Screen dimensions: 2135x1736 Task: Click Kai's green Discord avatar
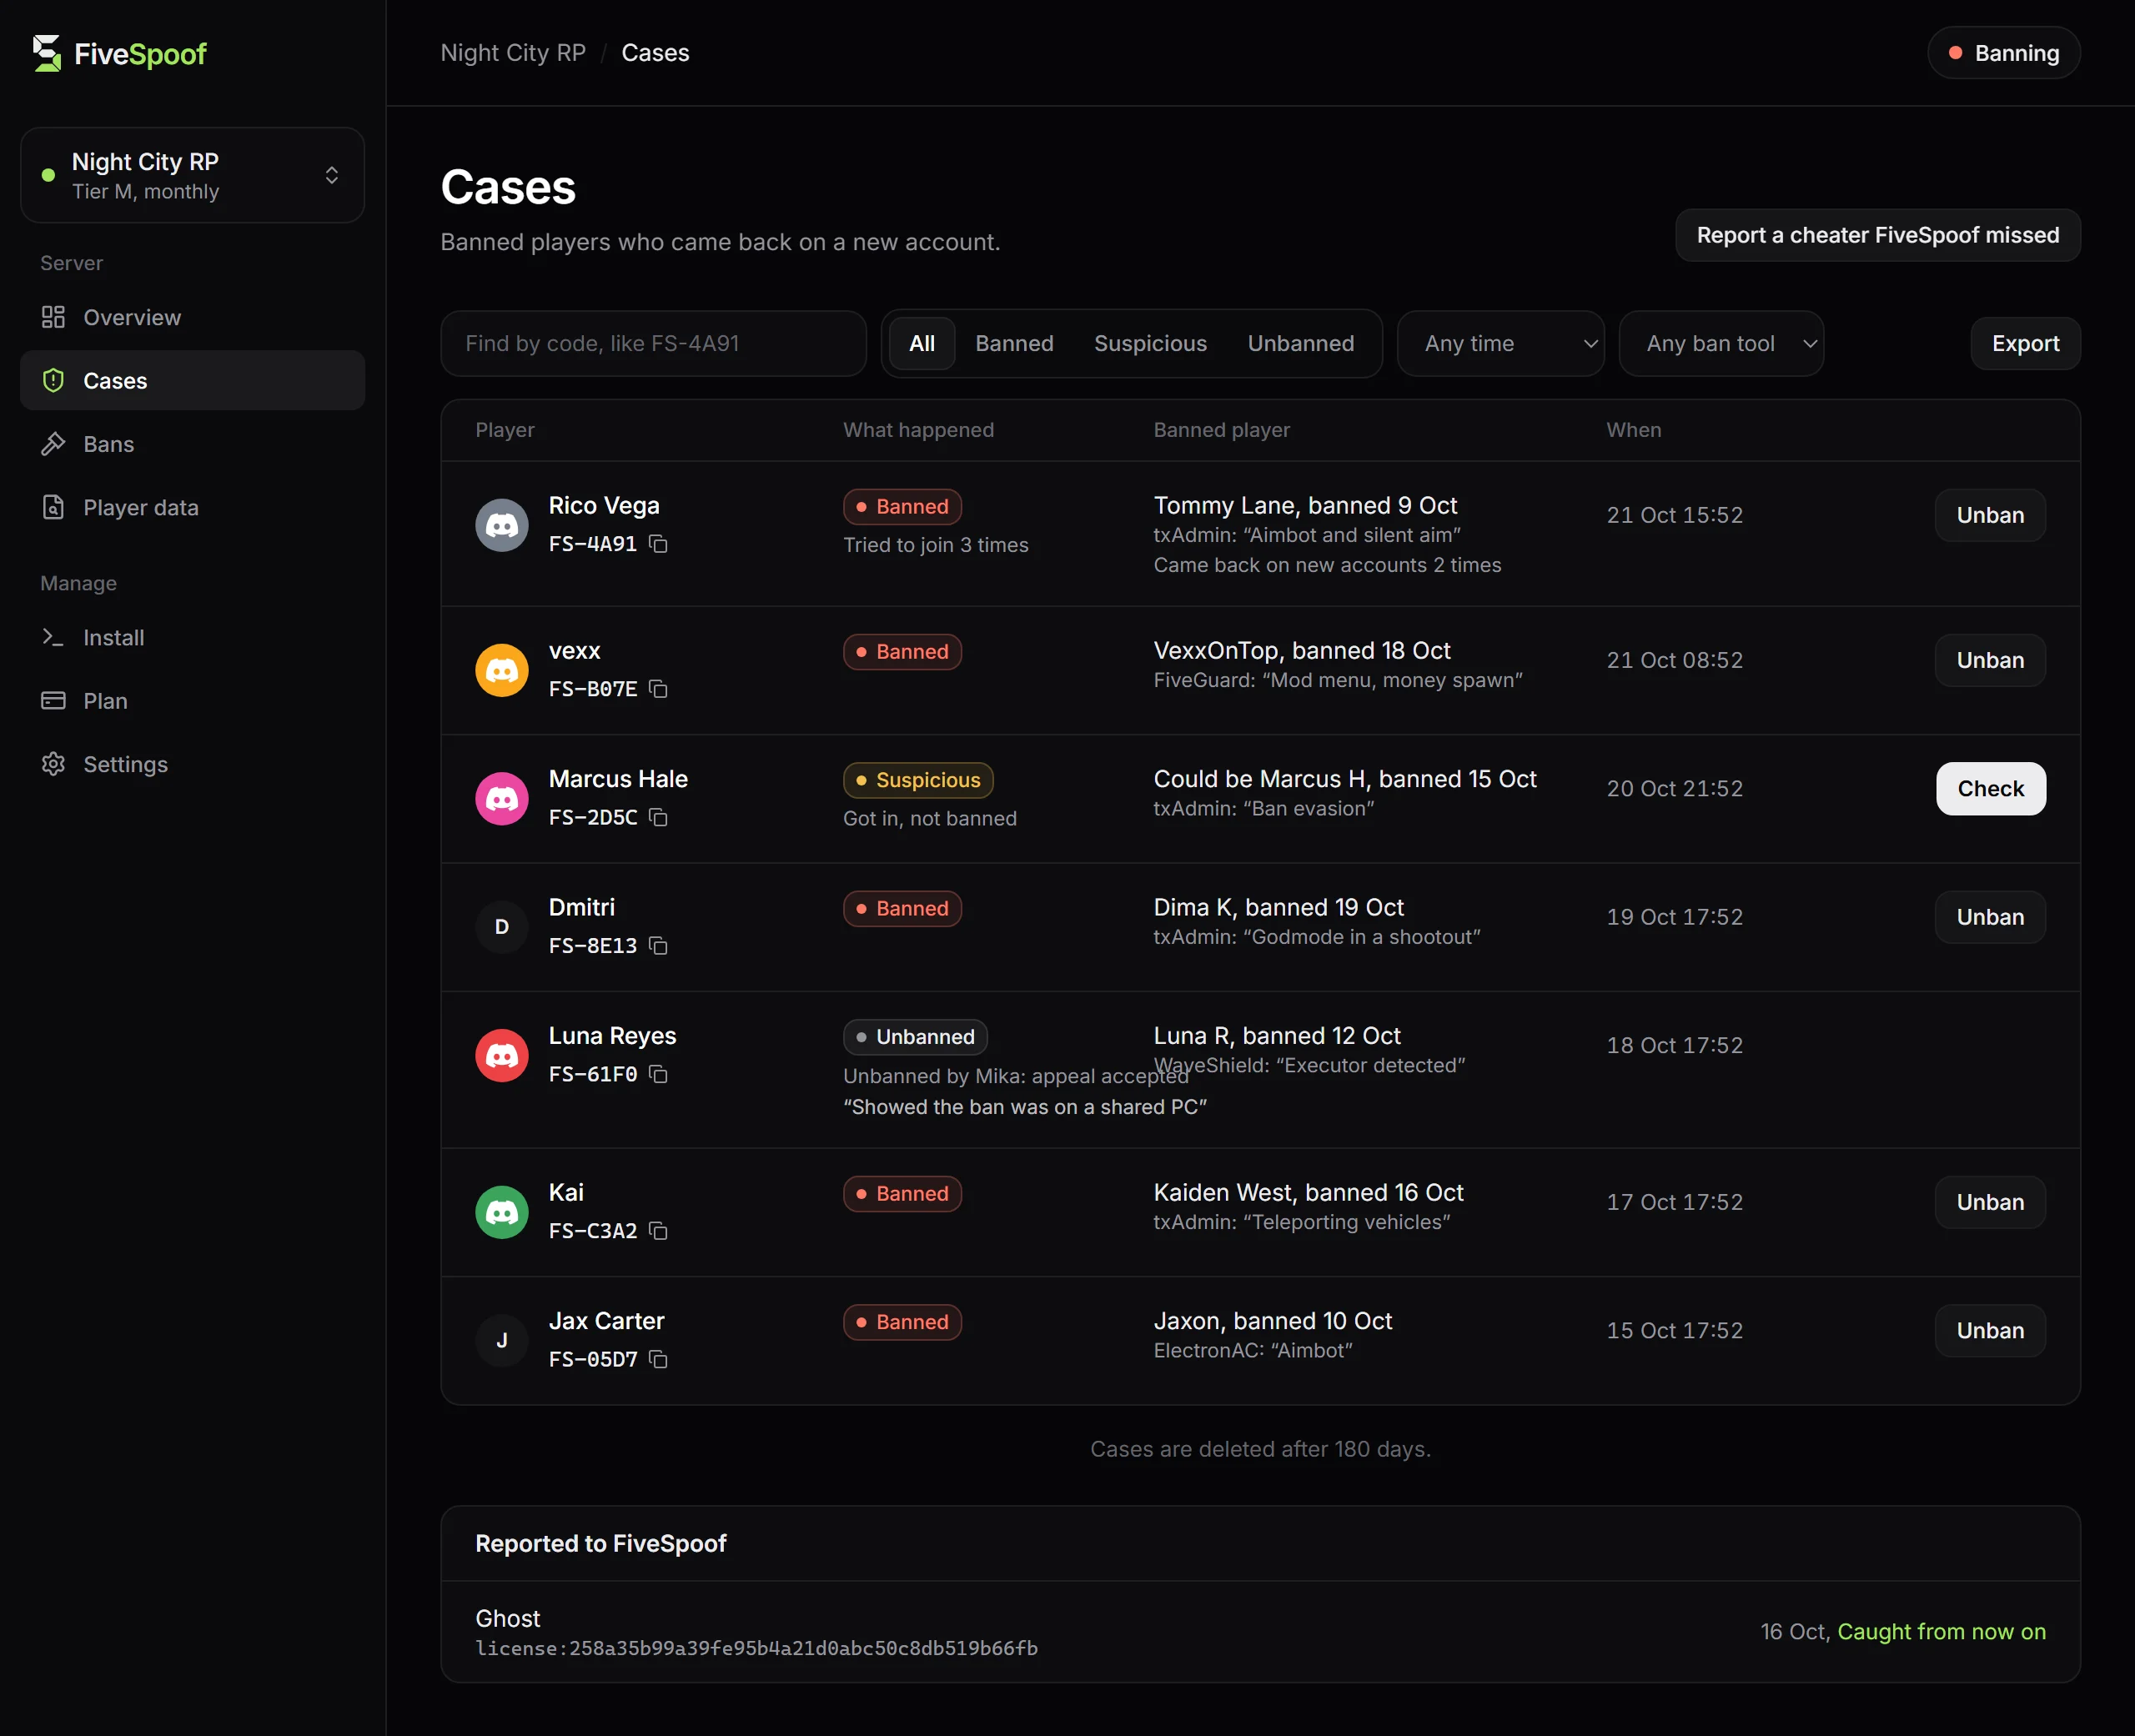502,1212
